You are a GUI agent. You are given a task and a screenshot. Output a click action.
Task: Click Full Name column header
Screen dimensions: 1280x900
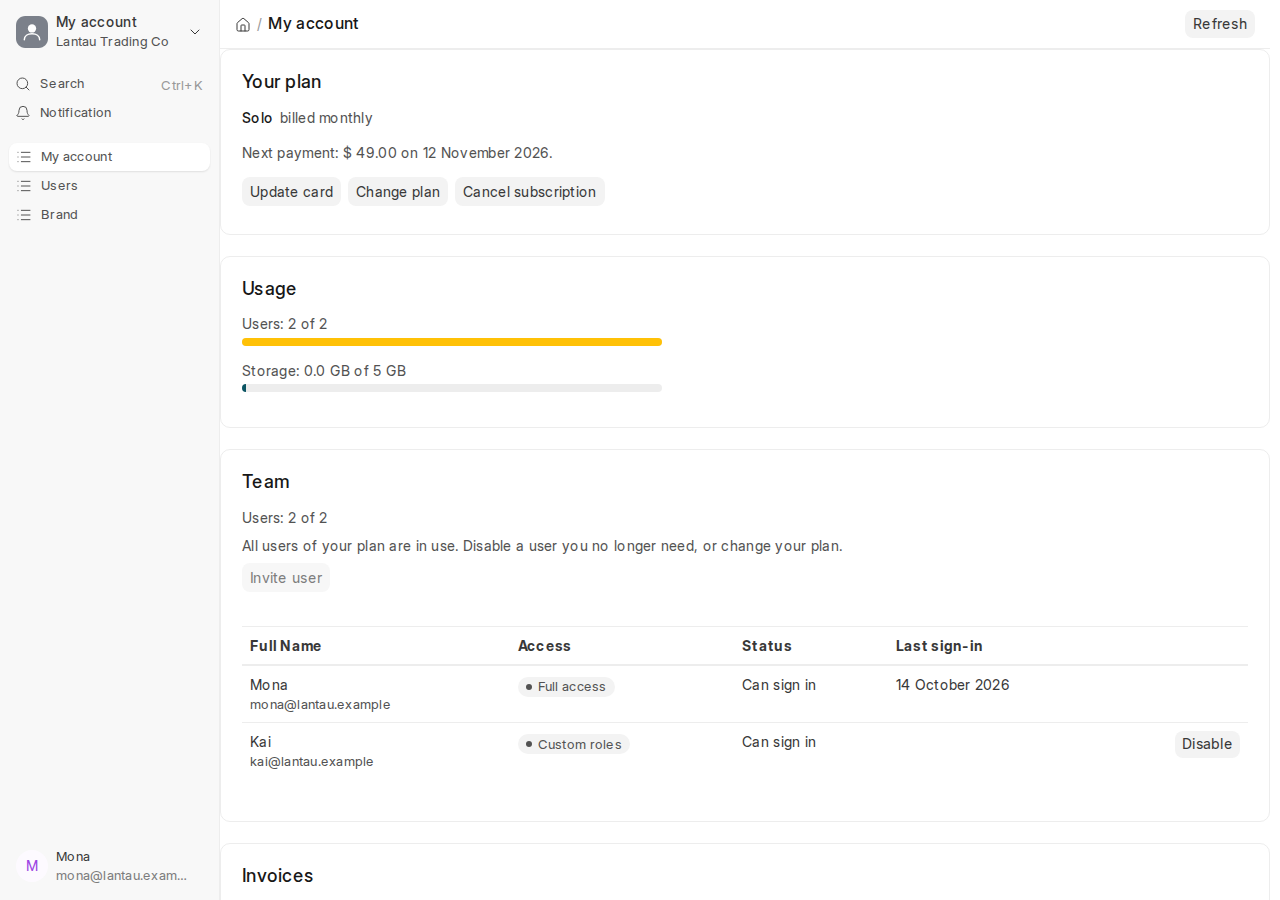286,646
